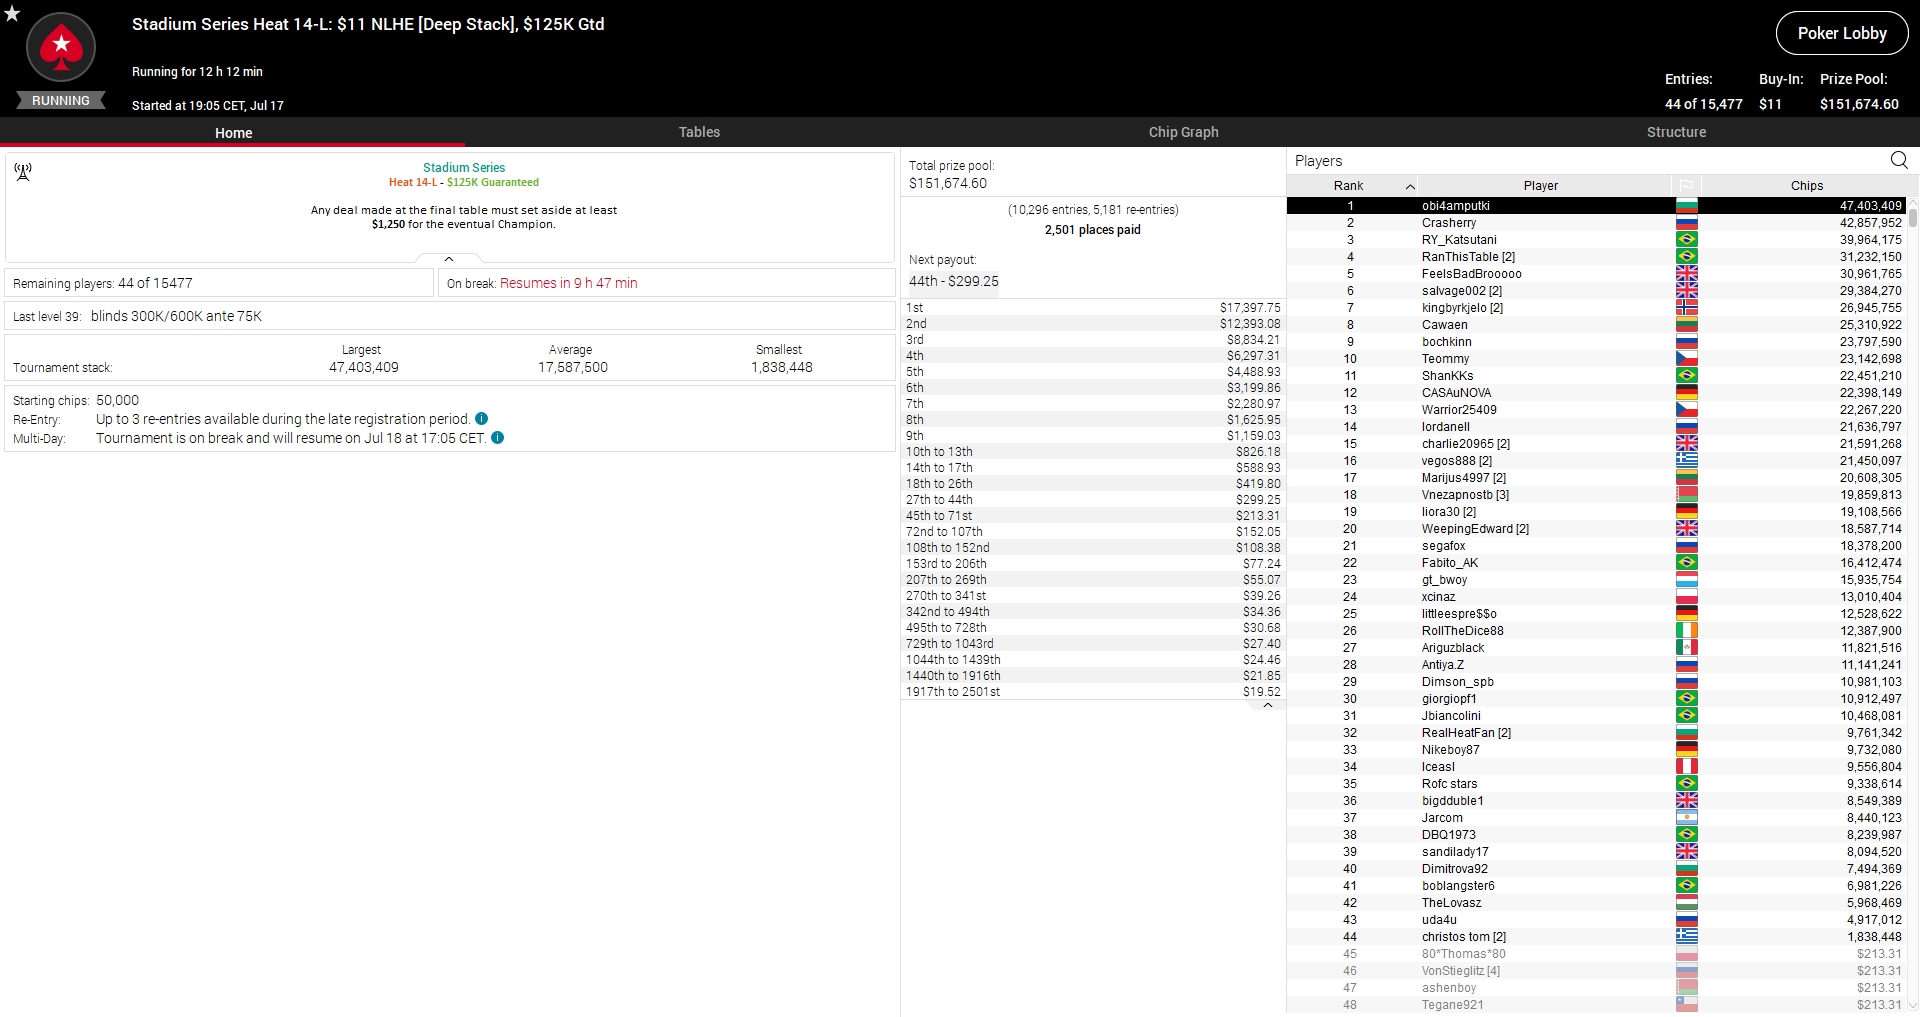Click Average stack value 17,587,500
This screenshot has width=1920, height=1017.
click(573, 368)
